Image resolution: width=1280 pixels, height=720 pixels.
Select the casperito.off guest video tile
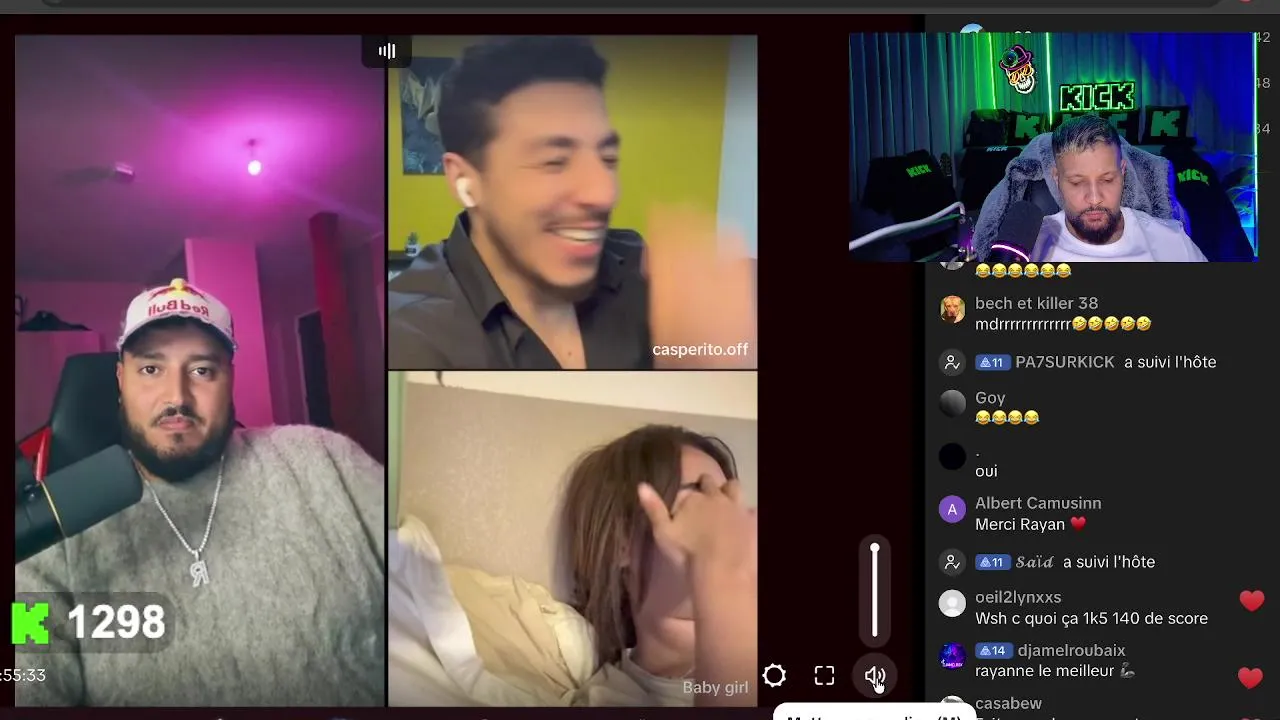coord(572,202)
